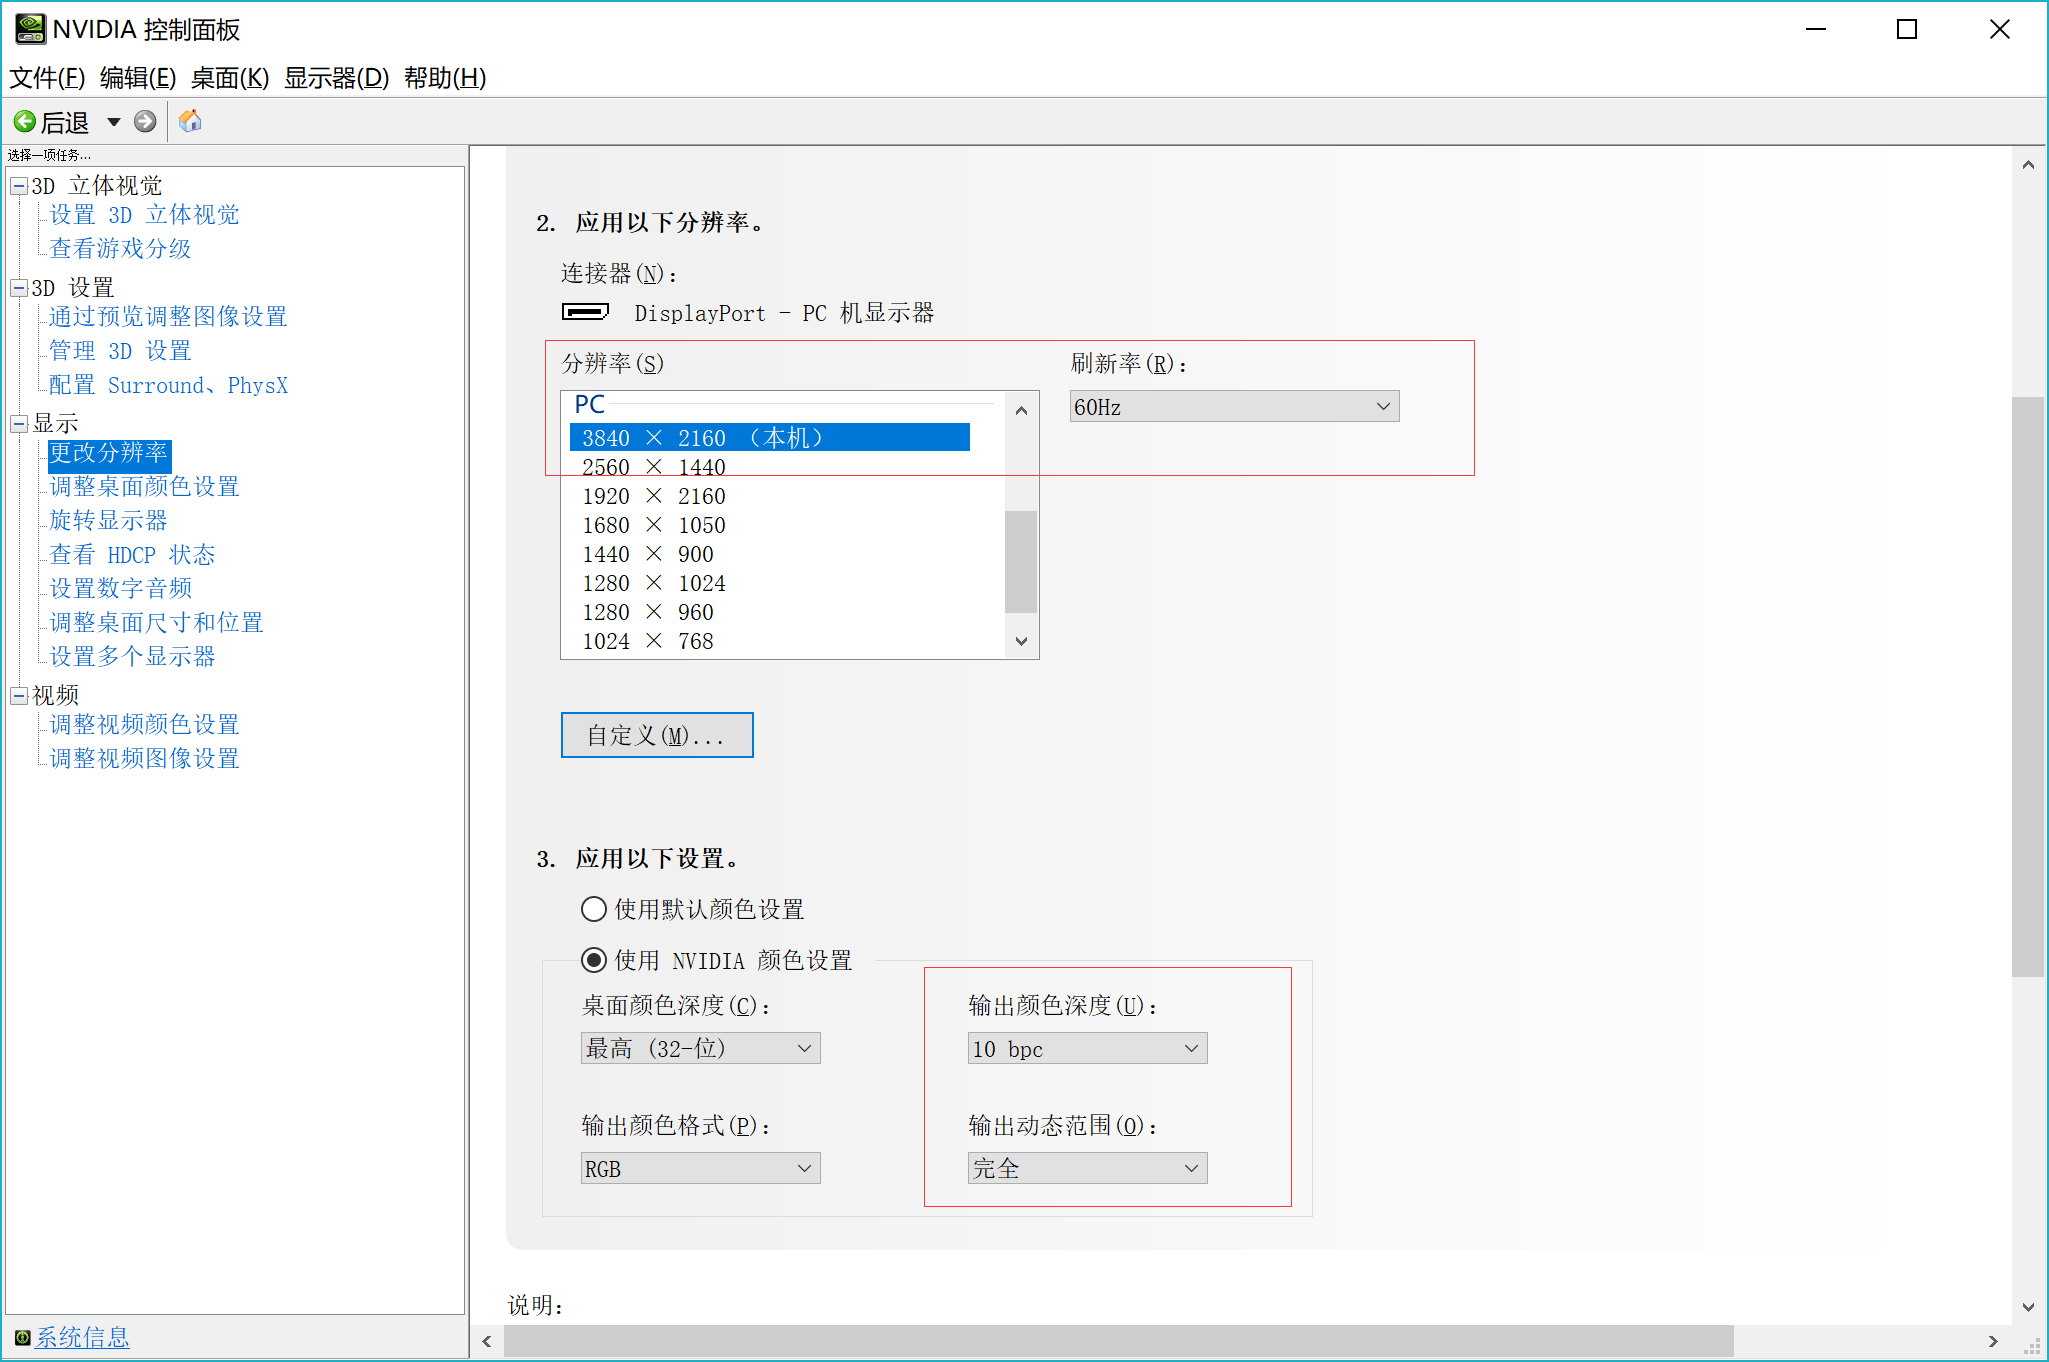This screenshot has height=1362, width=2049.
Task: Click the green Back arrow icon
Action: (x=25, y=122)
